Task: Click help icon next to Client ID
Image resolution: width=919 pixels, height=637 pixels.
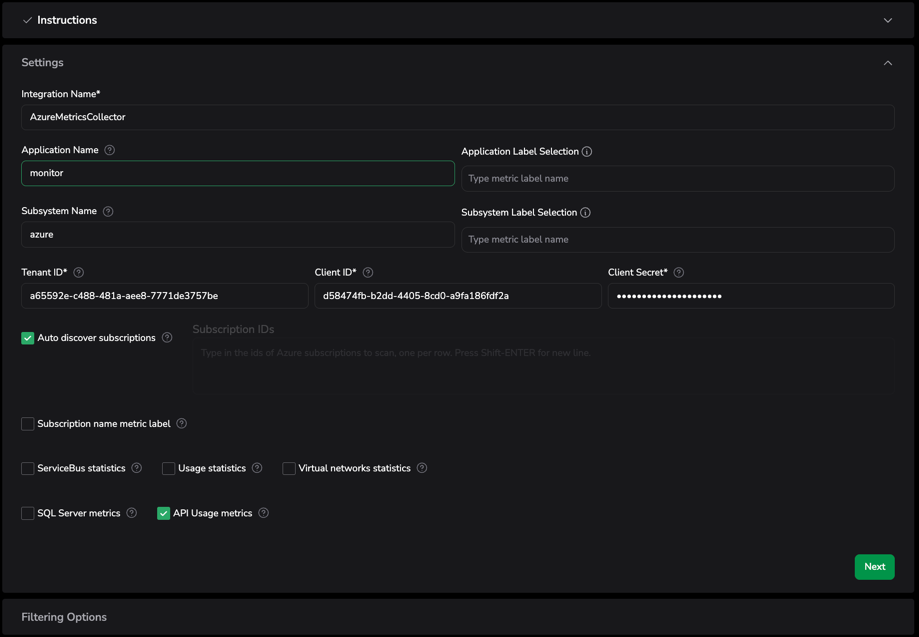Action: pos(368,272)
